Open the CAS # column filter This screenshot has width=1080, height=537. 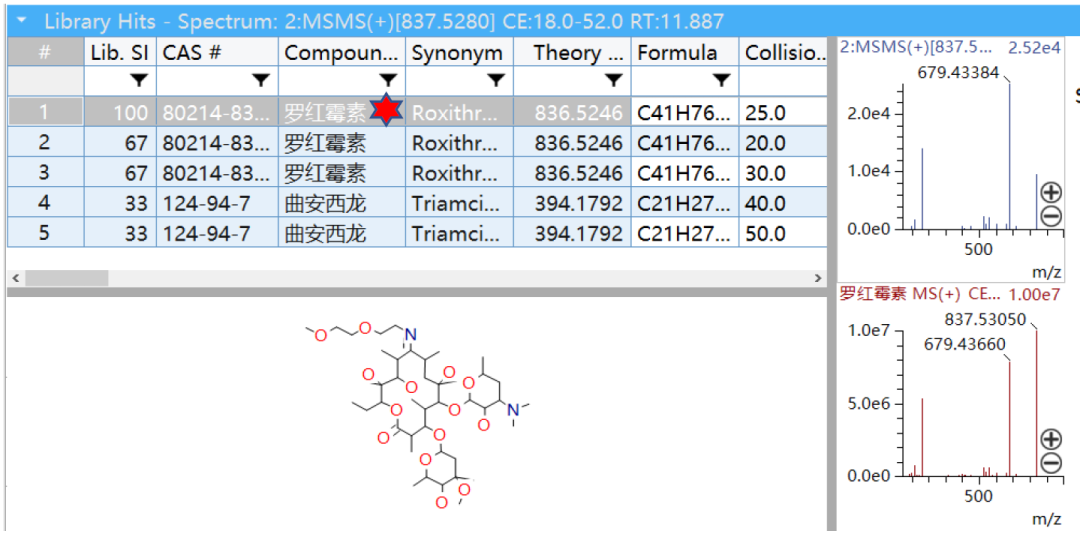[x=261, y=80]
